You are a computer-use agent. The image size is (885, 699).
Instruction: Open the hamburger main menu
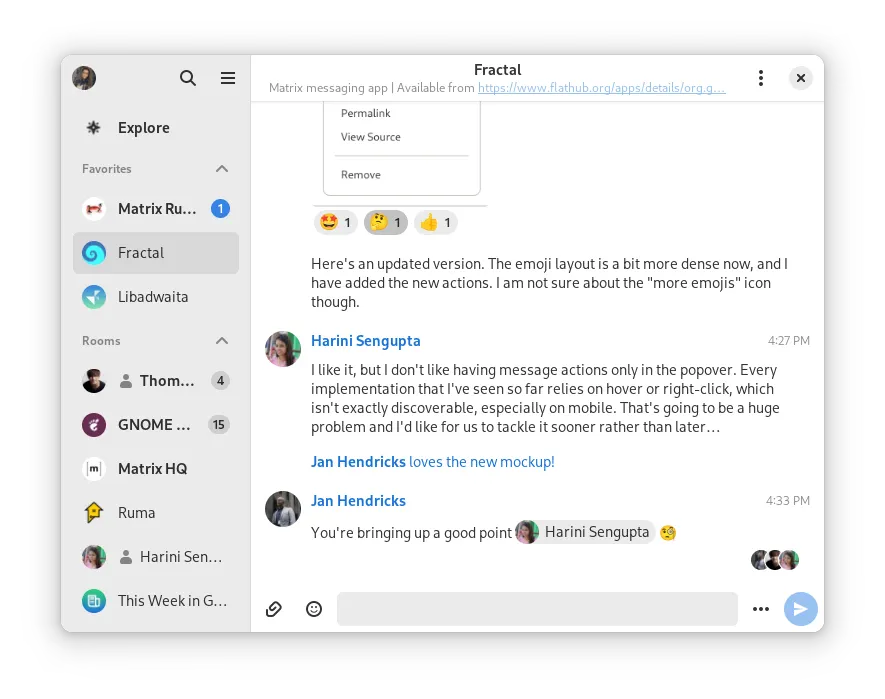[x=228, y=78]
